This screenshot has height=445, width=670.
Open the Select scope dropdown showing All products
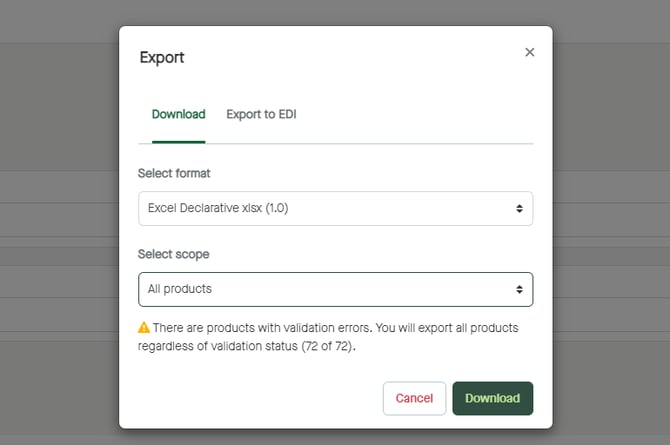[335, 289]
